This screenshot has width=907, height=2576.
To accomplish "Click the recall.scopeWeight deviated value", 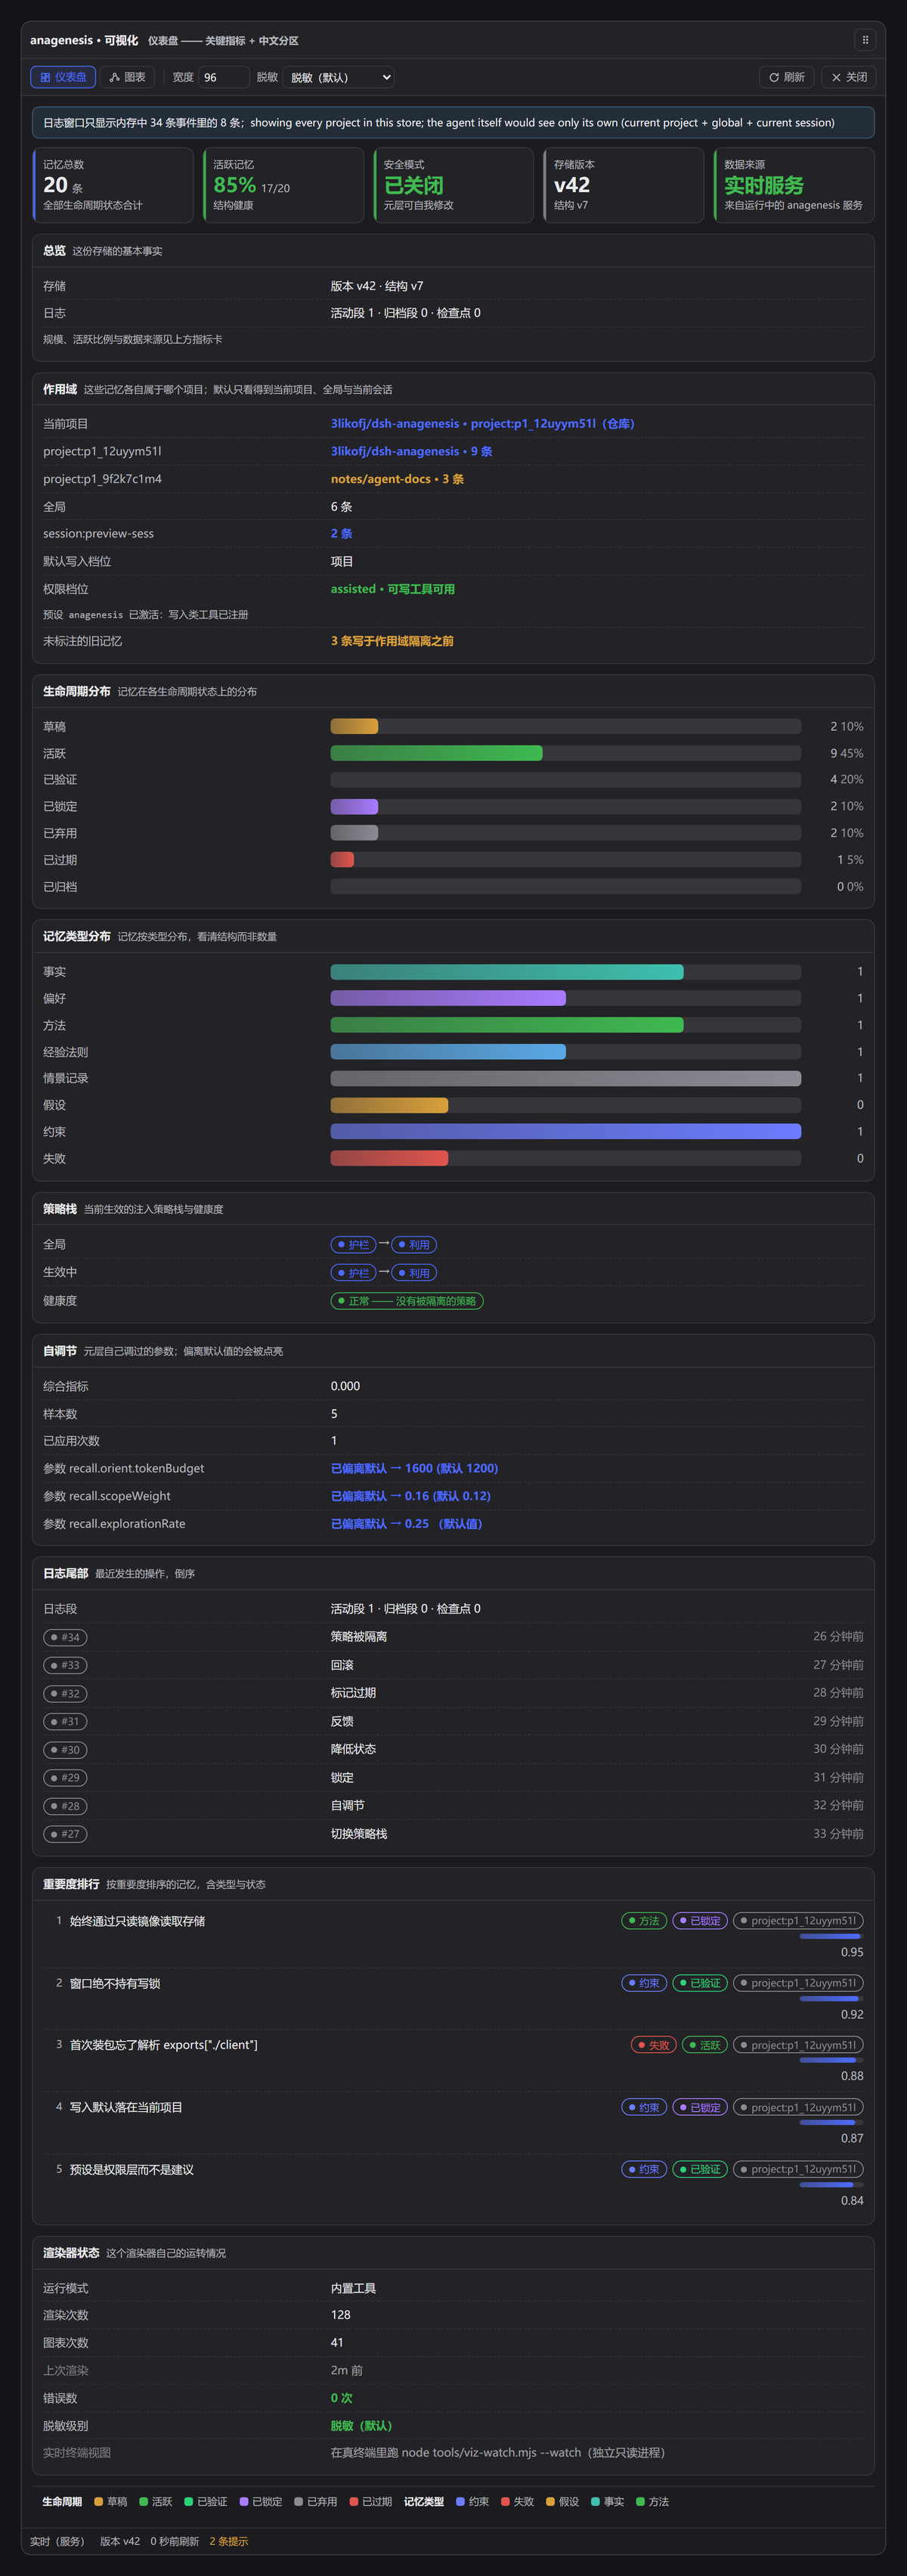I will (x=411, y=1496).
